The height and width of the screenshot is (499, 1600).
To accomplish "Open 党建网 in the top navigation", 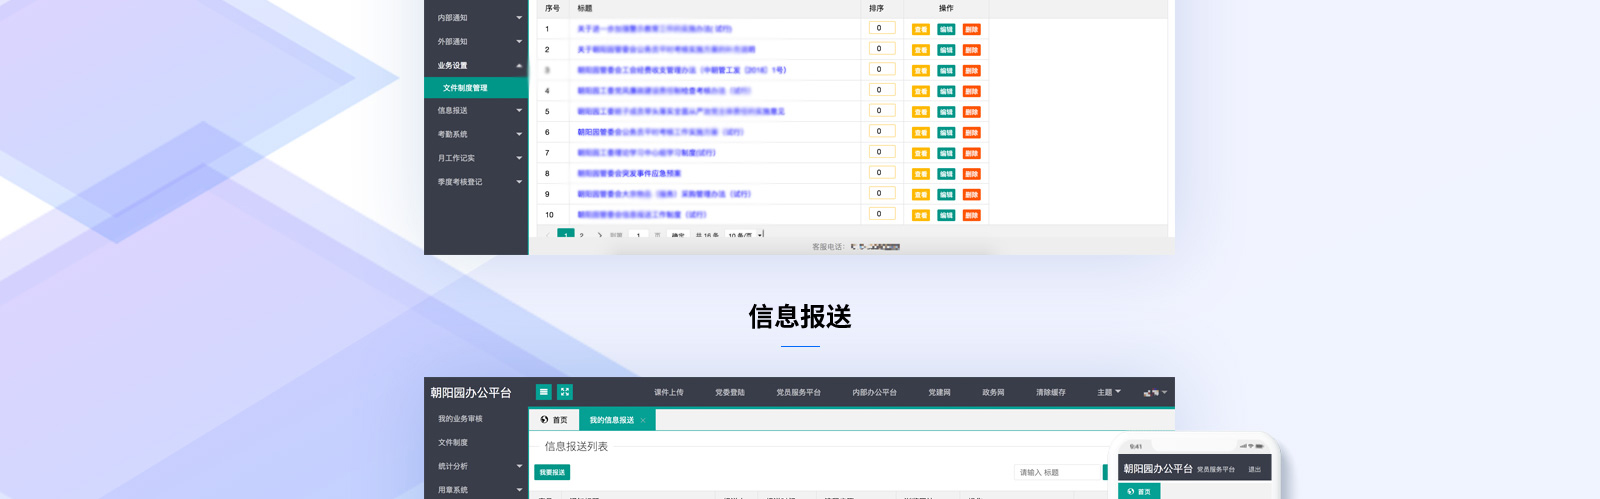I will pos(939,392).
